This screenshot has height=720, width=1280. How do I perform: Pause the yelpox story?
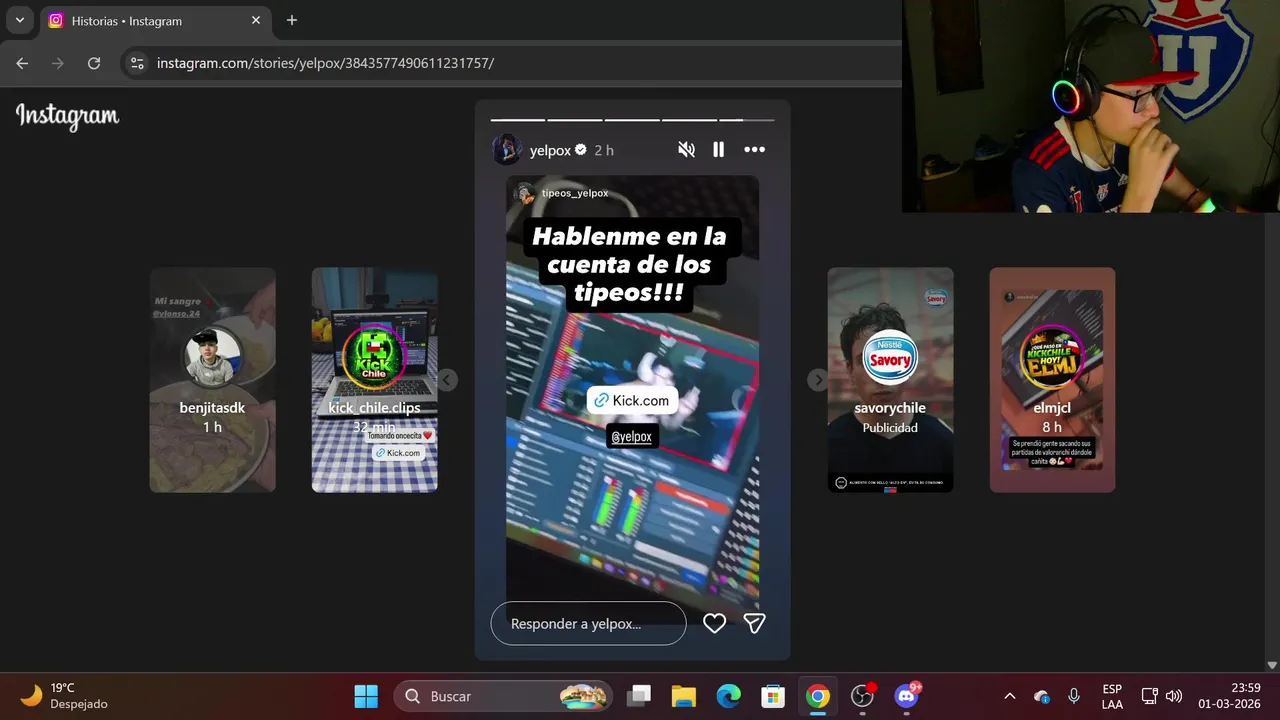[x=718, y=150]
